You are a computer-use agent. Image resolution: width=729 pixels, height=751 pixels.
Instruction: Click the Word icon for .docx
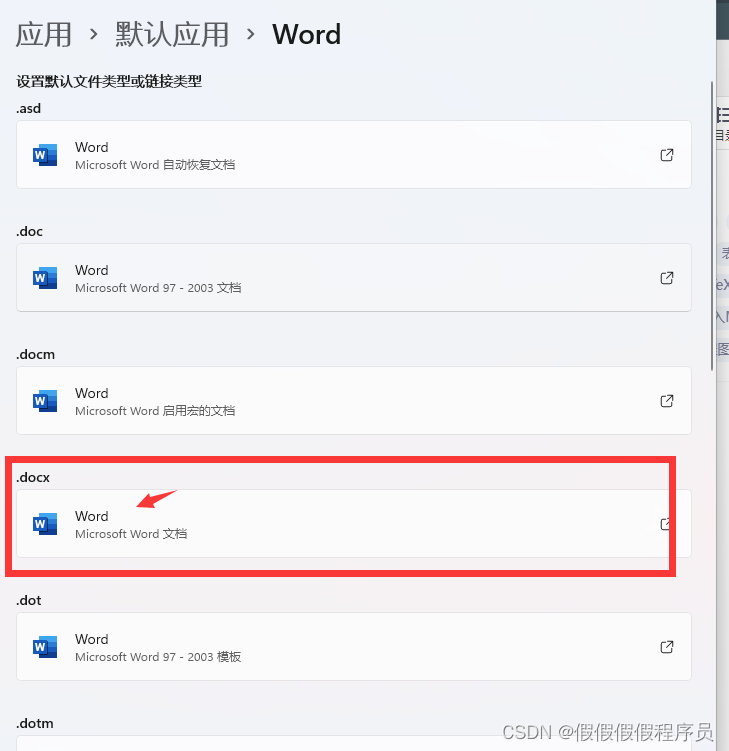click(45, 524)
